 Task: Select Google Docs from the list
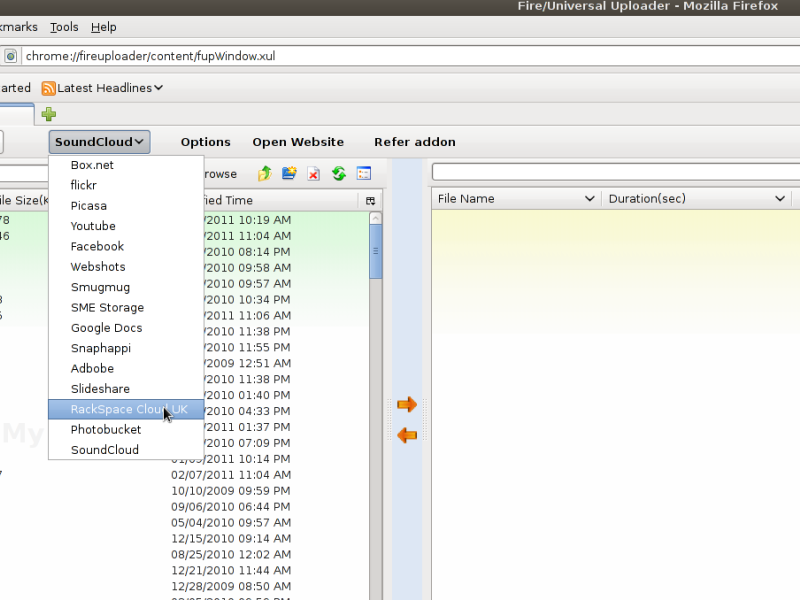point(126,328)
